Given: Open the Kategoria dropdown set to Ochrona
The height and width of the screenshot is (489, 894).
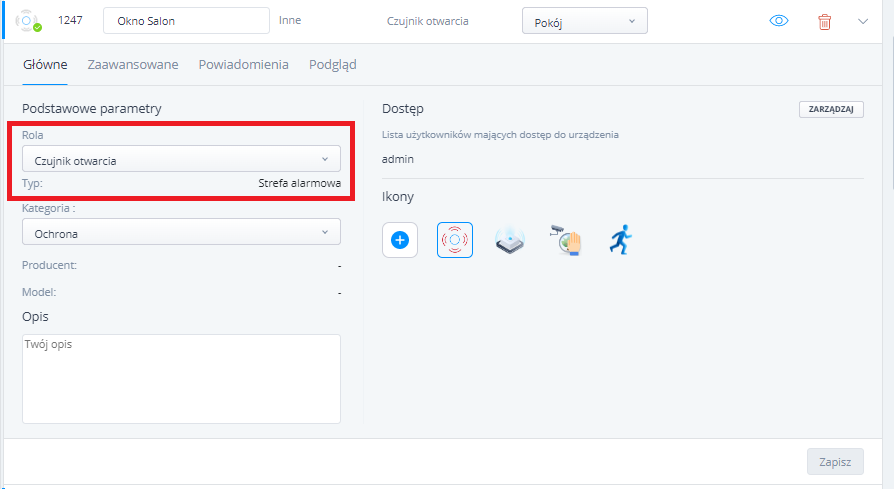Looking at the screenshot, I should tap(181, 232).
